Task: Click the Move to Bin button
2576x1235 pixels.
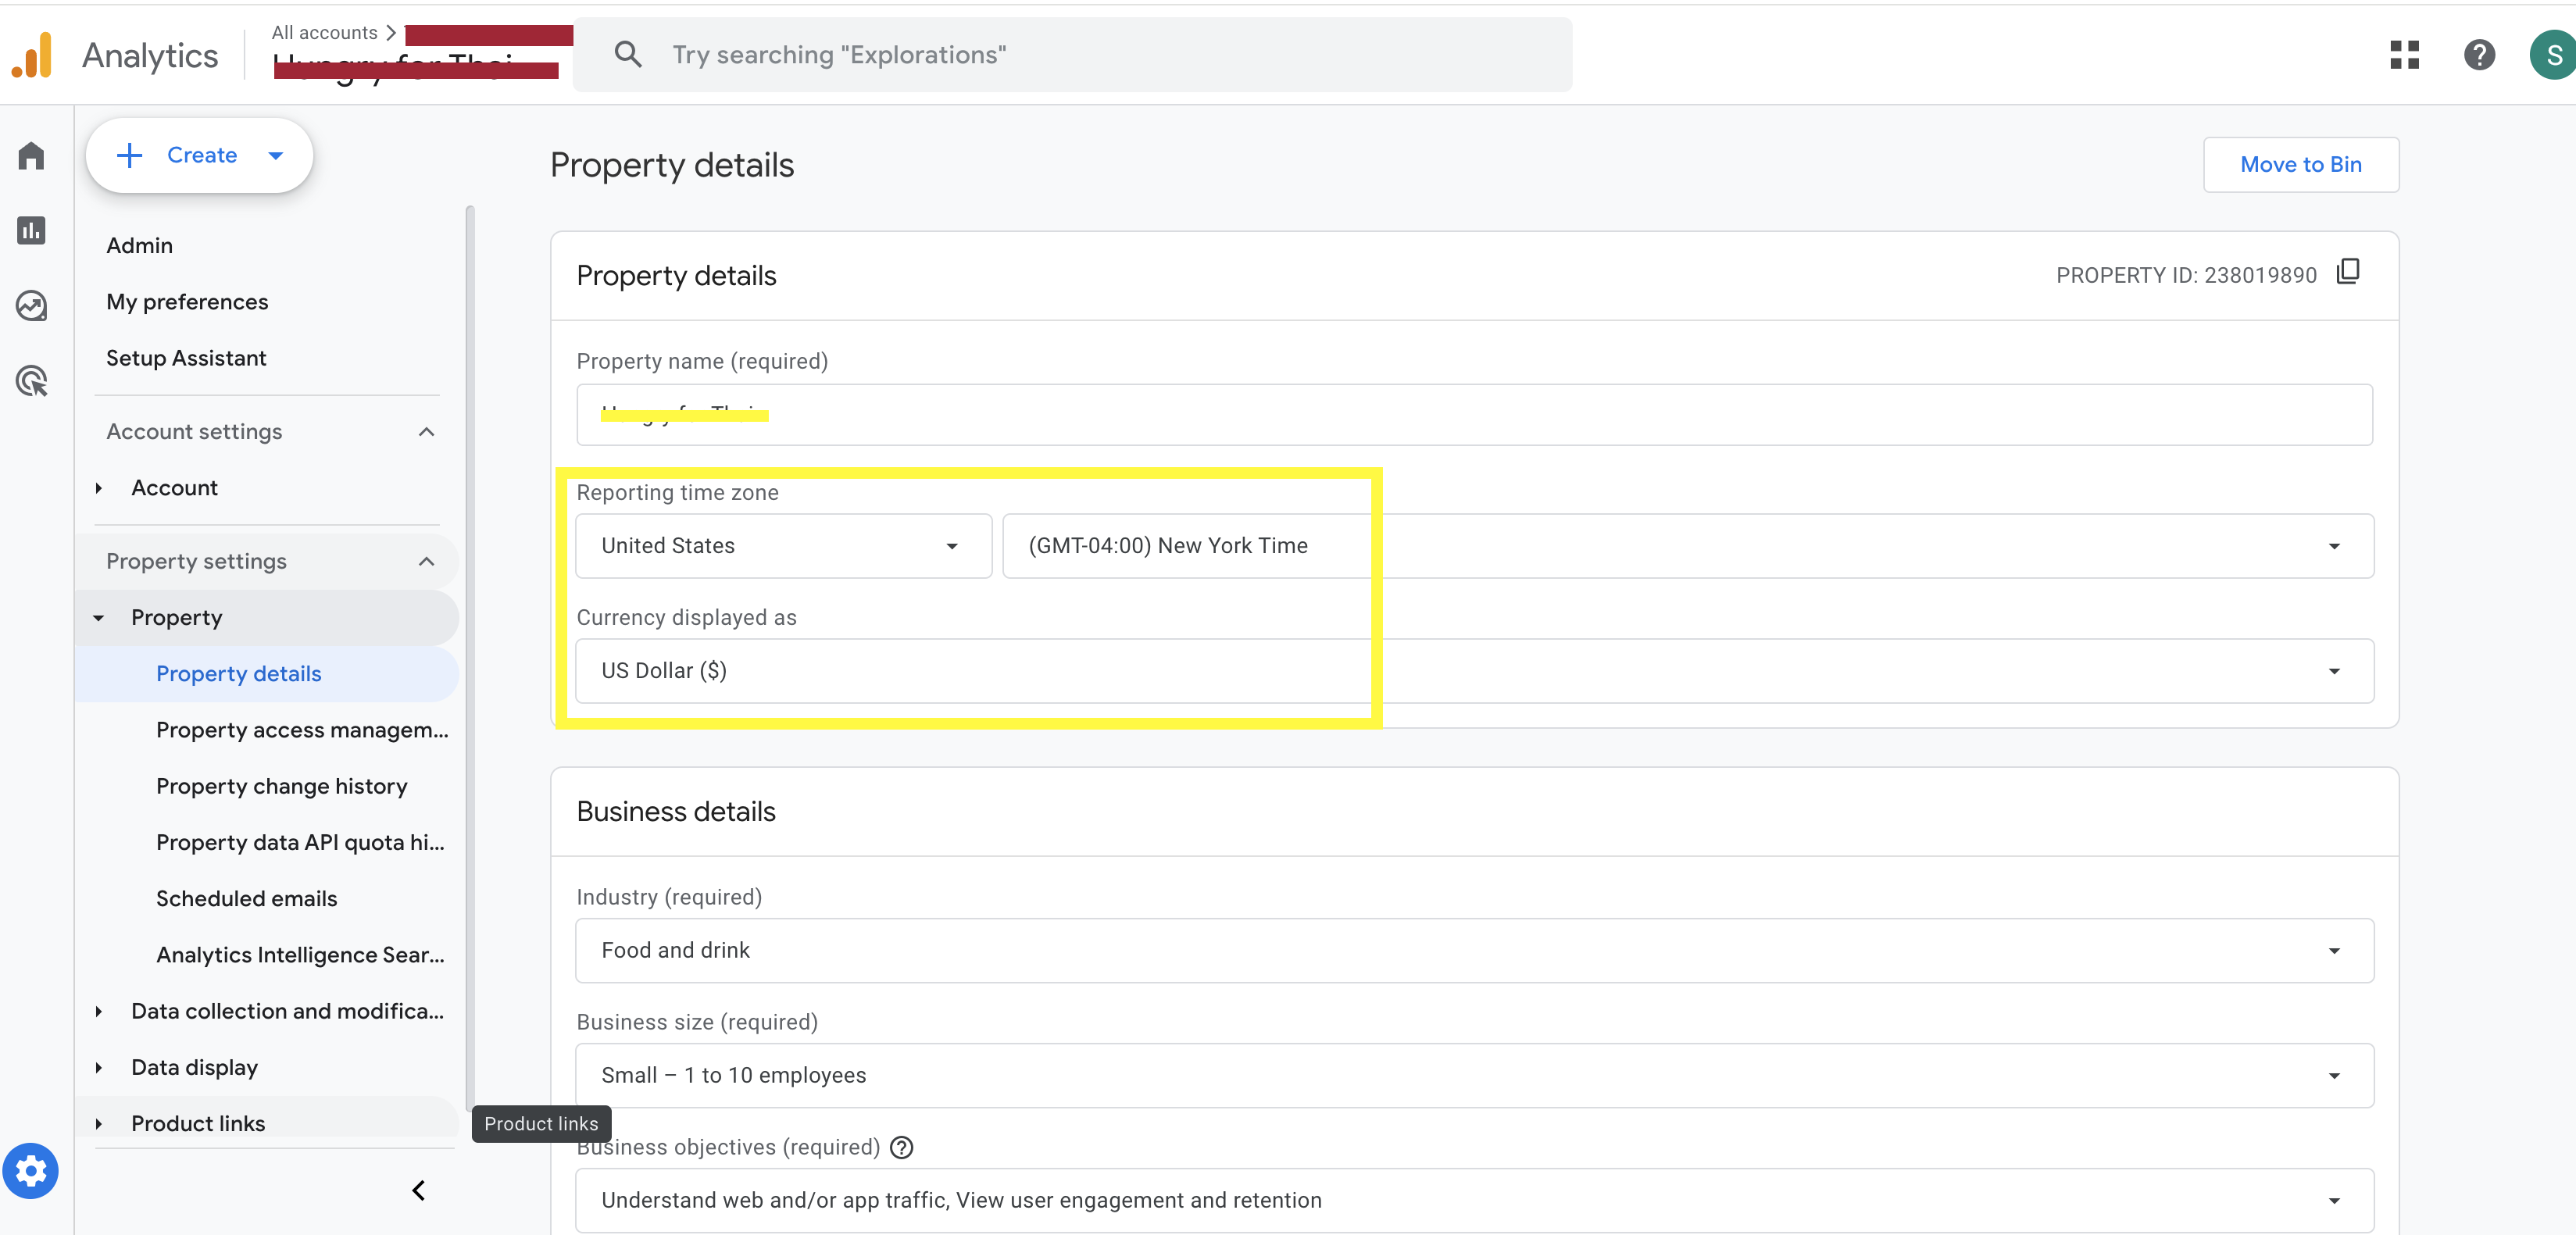Action: [2300, 165]
